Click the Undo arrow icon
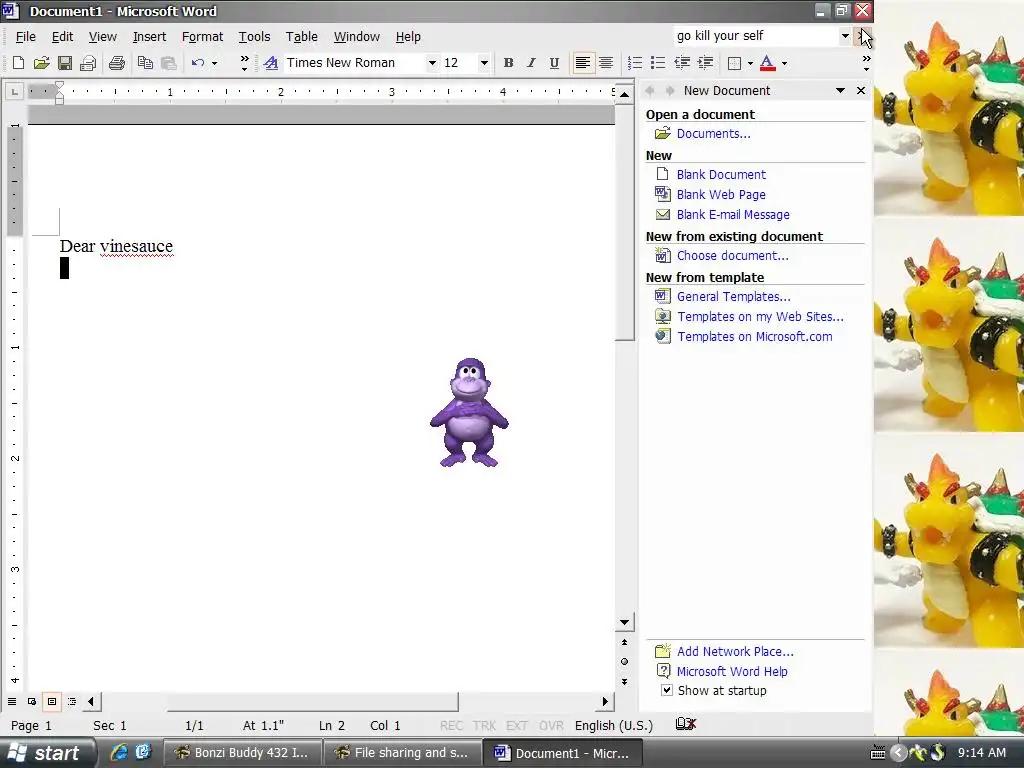The height and width of the screenshot is (768, 1024). pyautogui.click(x=198, y=63)
